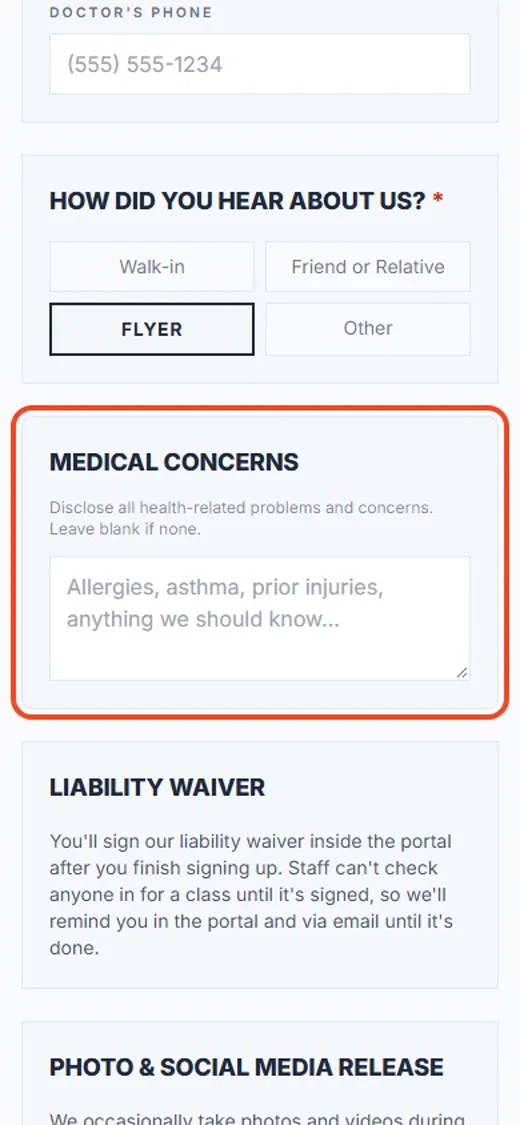Click the 'Disclose all health-related problems' helper text
This screenshot has height=1125, width=520.
tap(241, 508)
